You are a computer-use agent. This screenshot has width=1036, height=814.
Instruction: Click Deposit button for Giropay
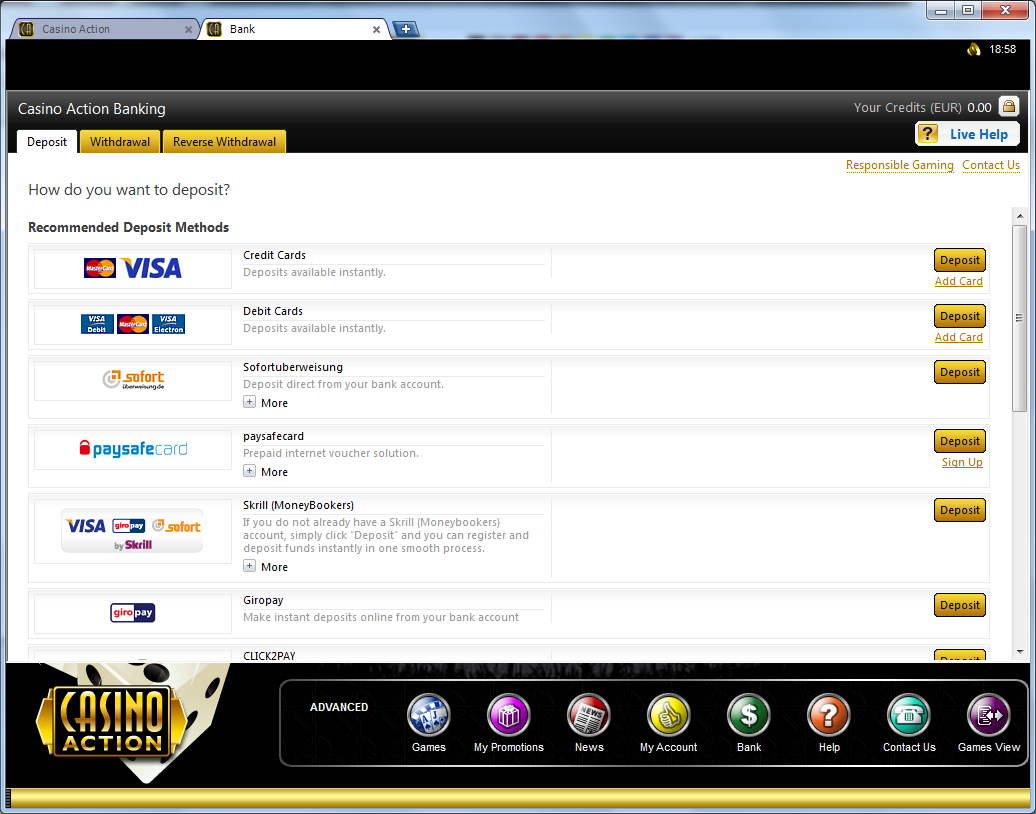point(959,605)
